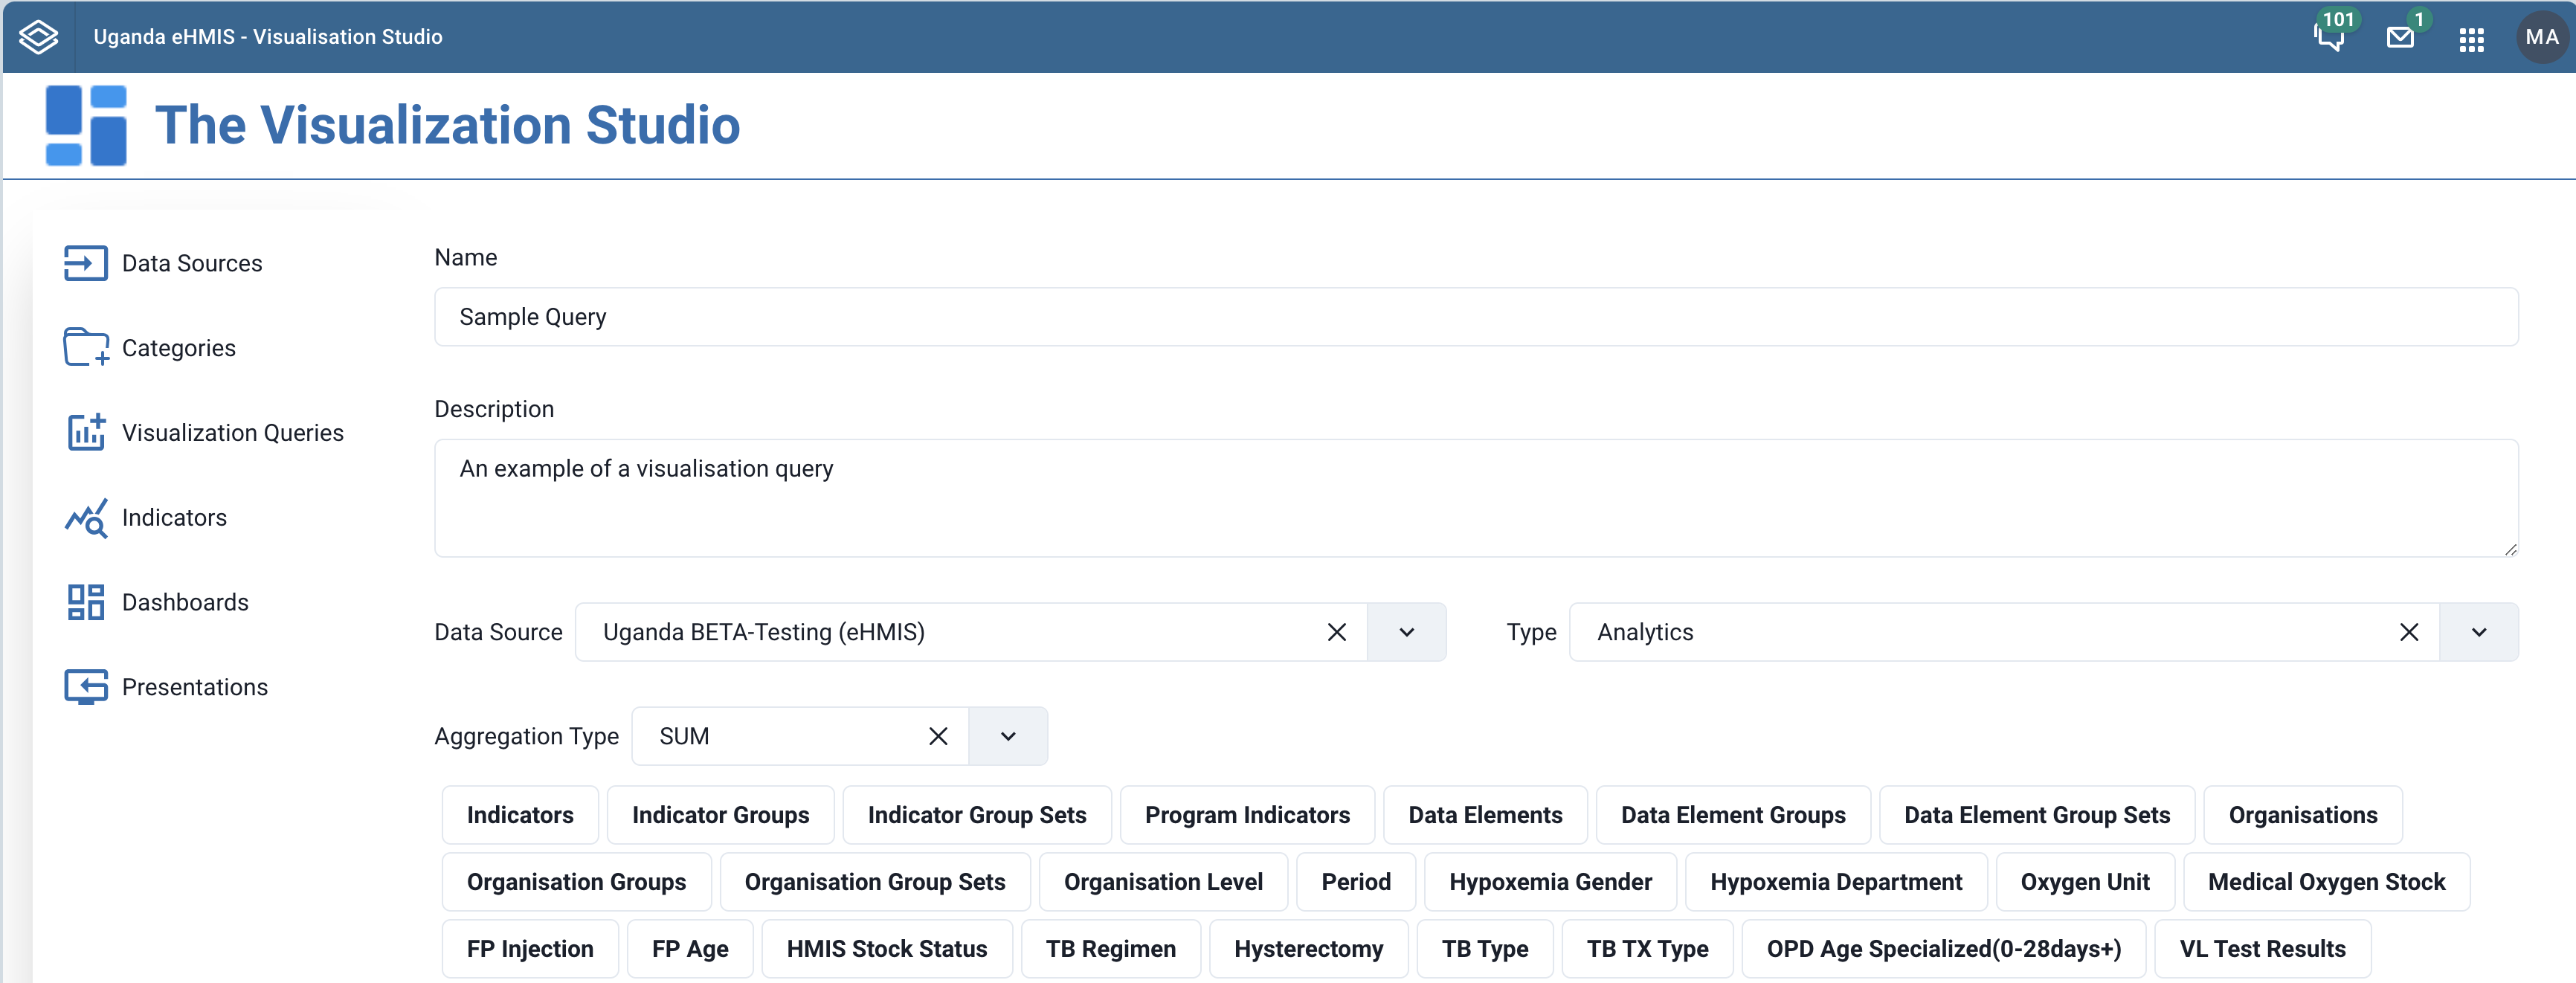The height and width of the screenshot is (983, 2576).
Task: Open the Organisations tab
Action: tap(2303, 815)
